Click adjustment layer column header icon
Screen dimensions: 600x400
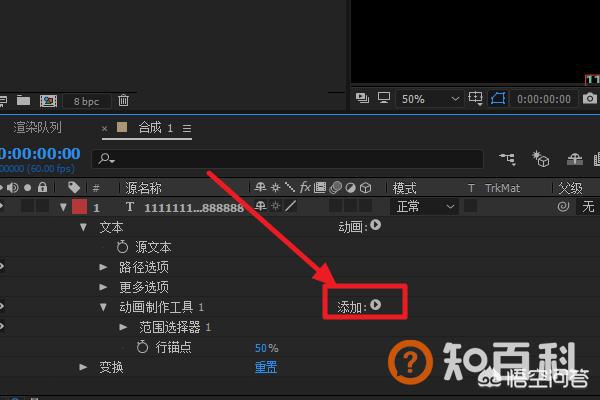pyautogui.click(x=351, y=188)
